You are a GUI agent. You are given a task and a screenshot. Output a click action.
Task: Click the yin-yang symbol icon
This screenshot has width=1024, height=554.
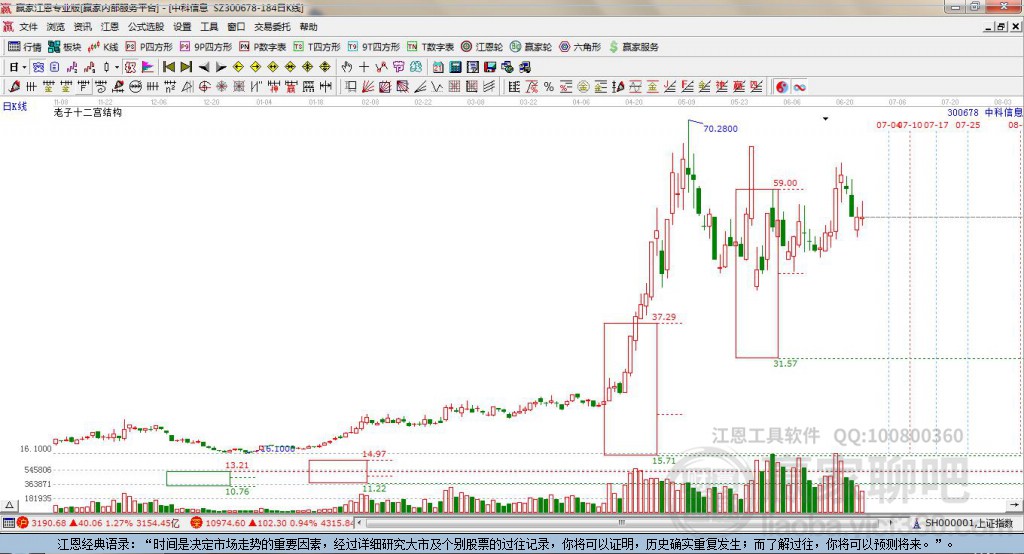pos(782,86)
